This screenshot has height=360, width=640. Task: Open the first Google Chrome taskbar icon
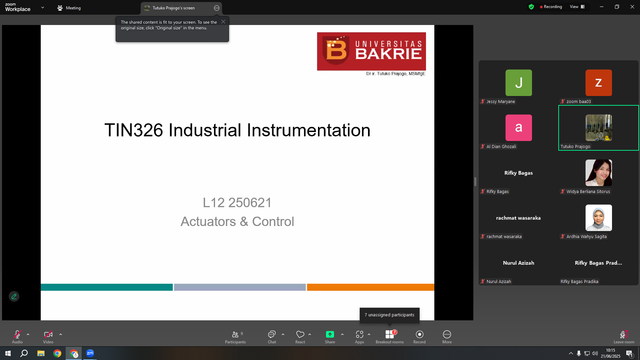[57, 353]
